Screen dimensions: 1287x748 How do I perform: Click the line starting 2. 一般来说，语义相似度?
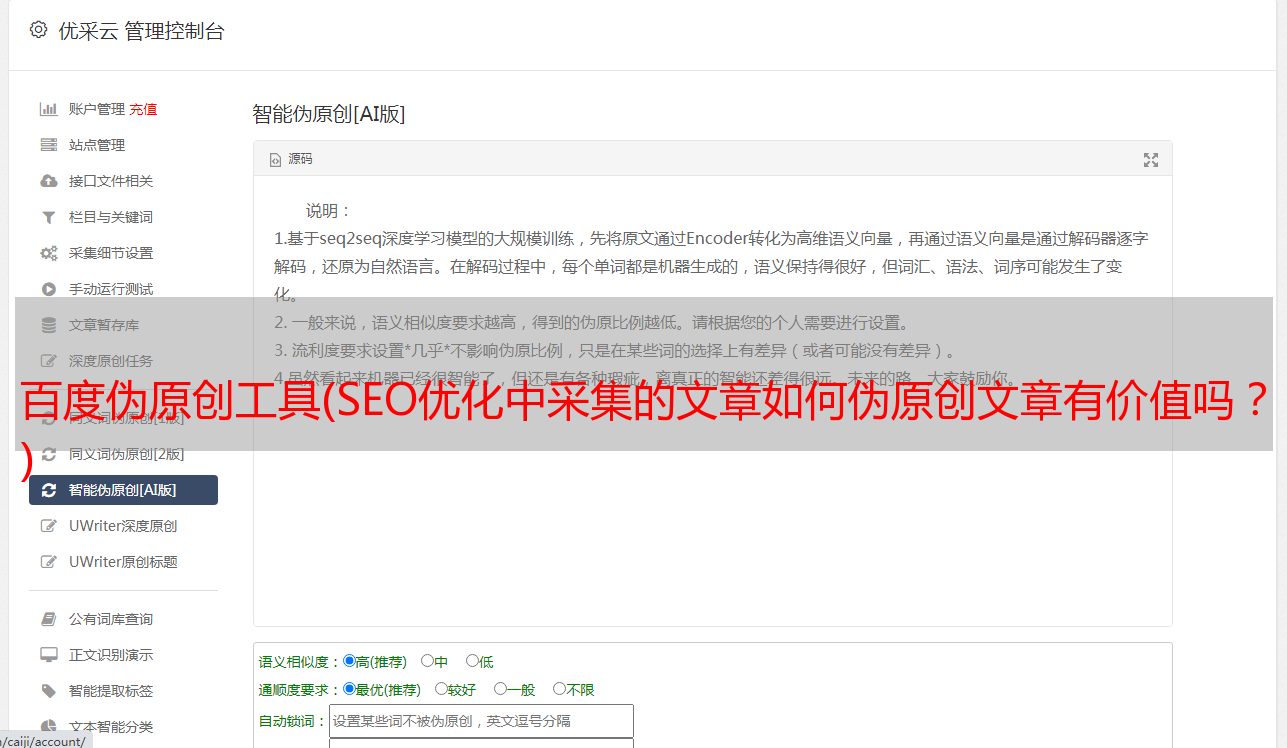[x=592, y=323]
